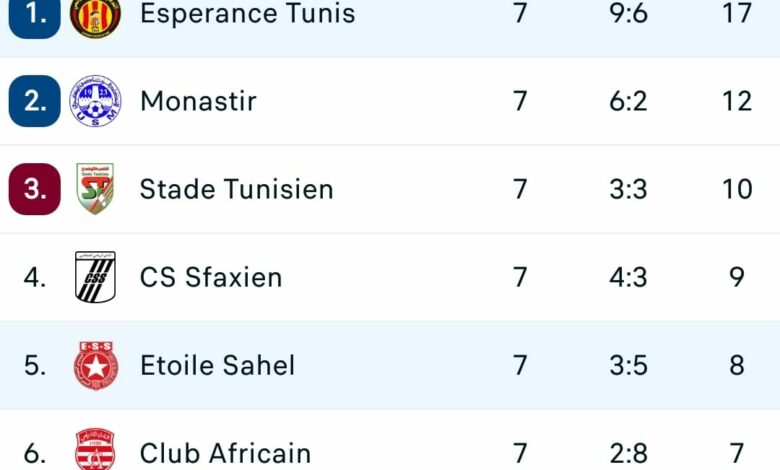Click Club Africain's 2:8 goal record
This screenshot has width=780, height=470.
pos(629,453)
